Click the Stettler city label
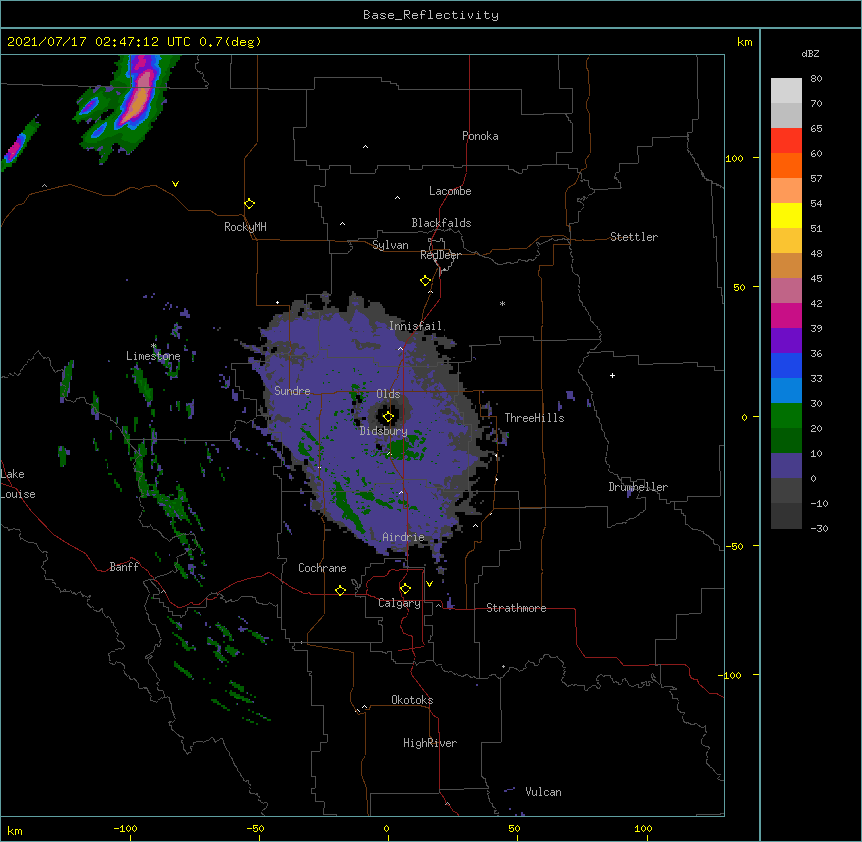862x842 pixels. coord(634,237)
